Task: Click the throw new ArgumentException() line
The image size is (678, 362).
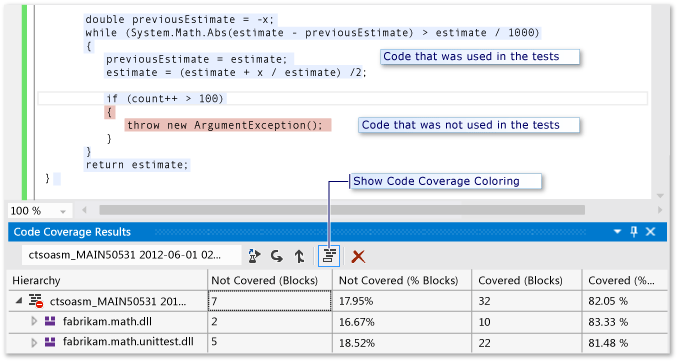Action: (225, 125)
